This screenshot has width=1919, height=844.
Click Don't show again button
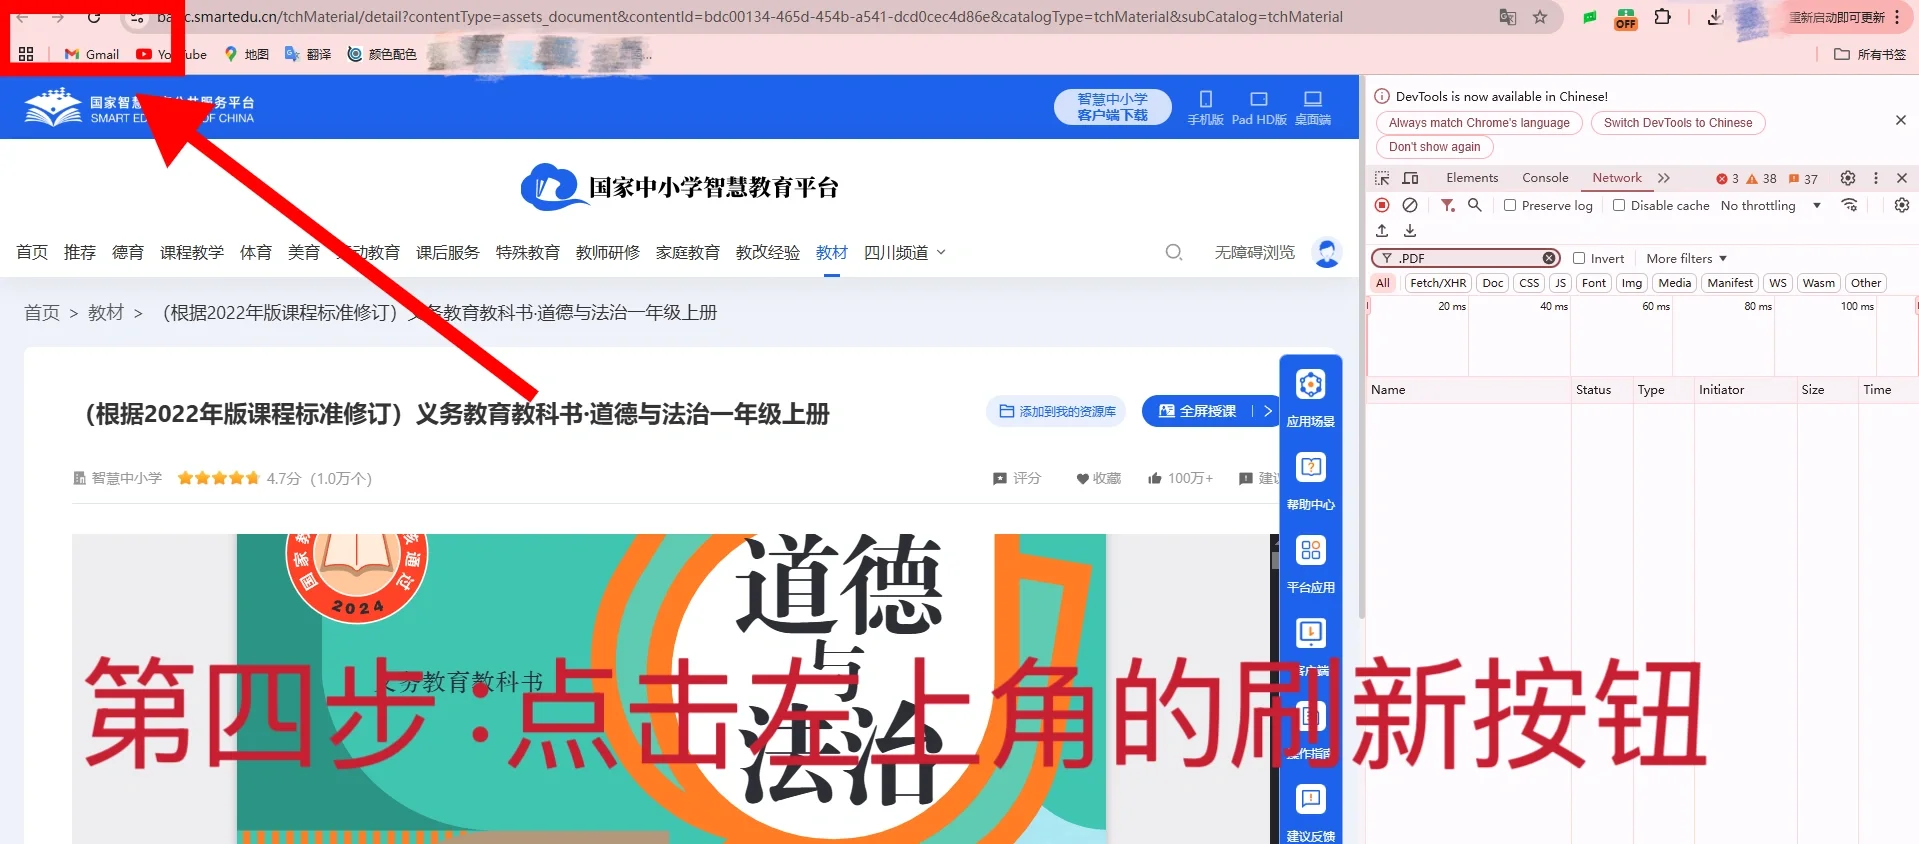pos(1434,147)
